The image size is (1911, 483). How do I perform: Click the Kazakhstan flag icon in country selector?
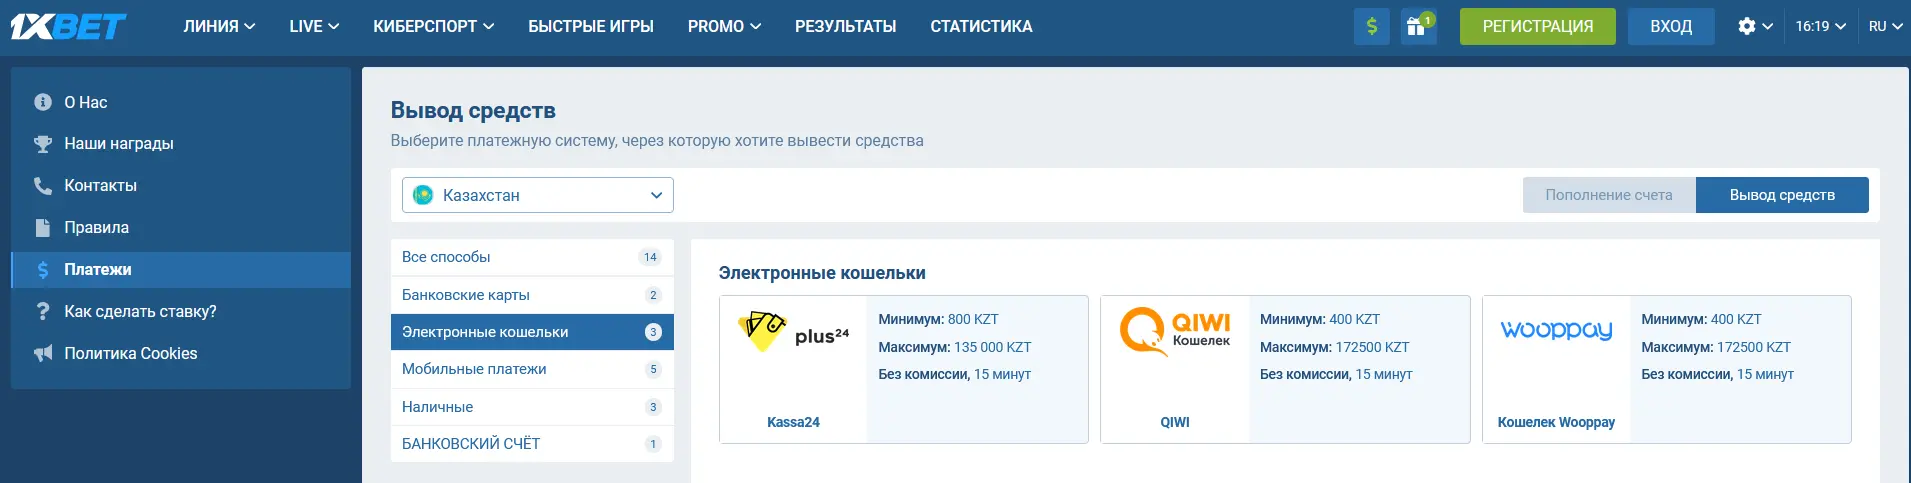(423, 195)
